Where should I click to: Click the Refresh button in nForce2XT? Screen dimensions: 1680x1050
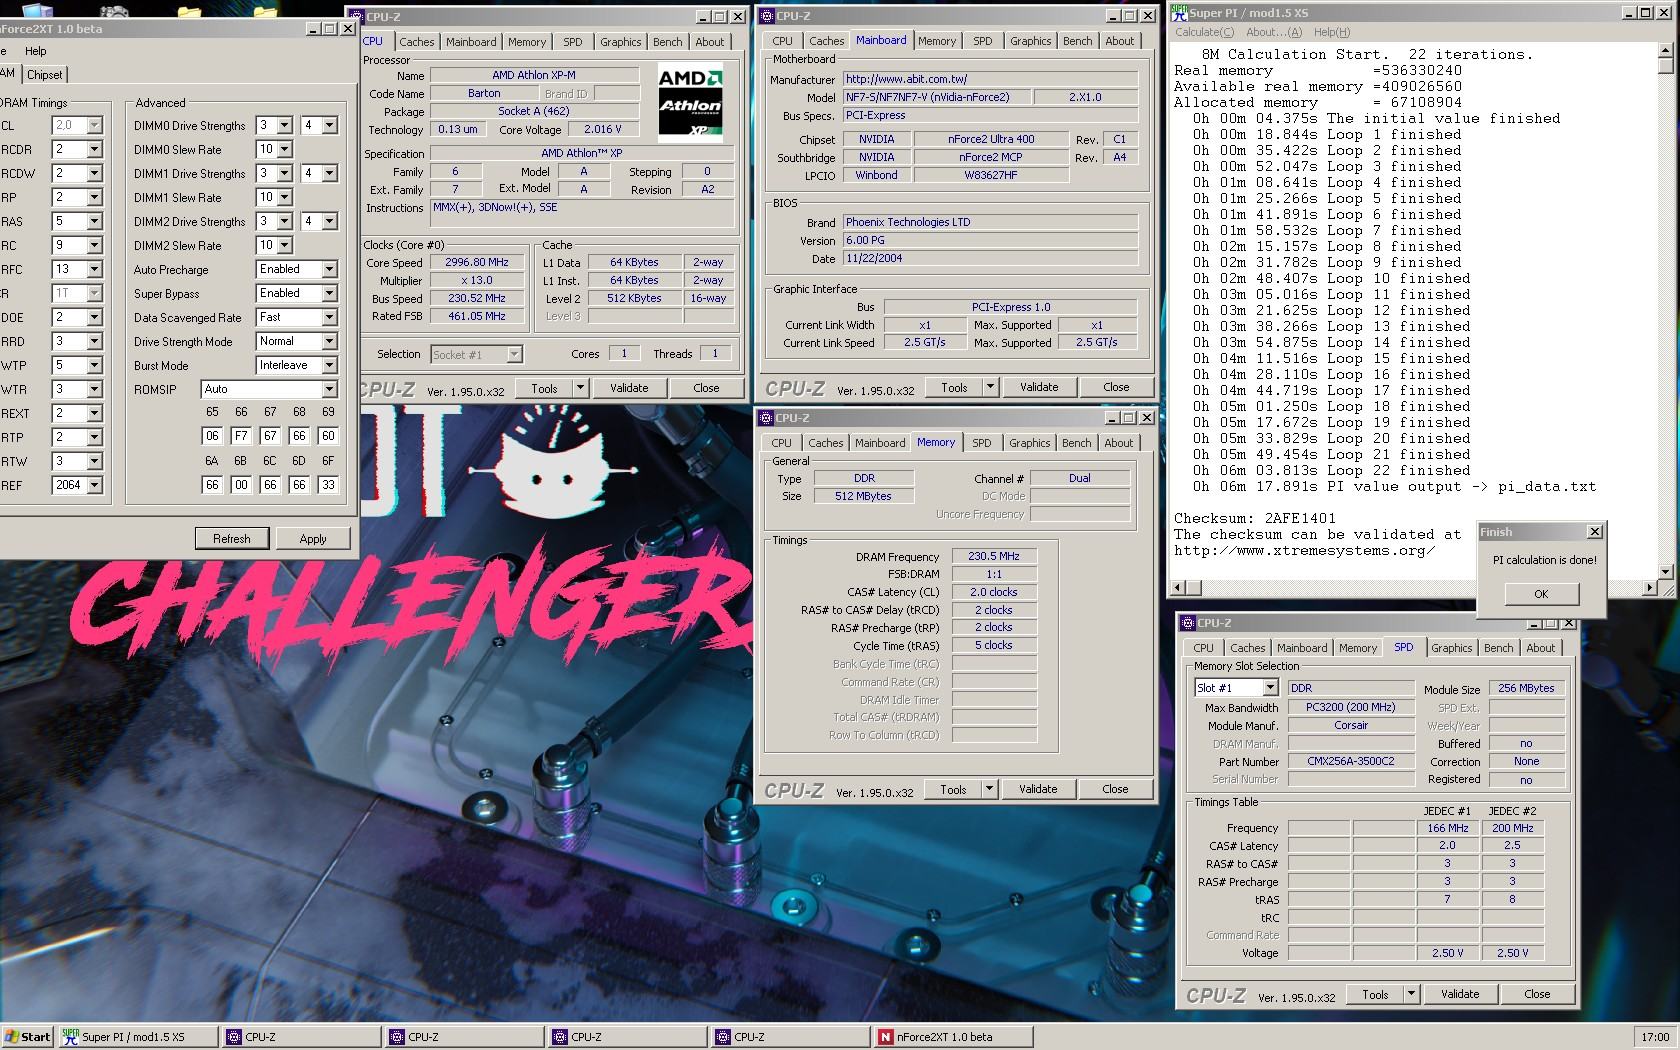click(x=231, y=539)
